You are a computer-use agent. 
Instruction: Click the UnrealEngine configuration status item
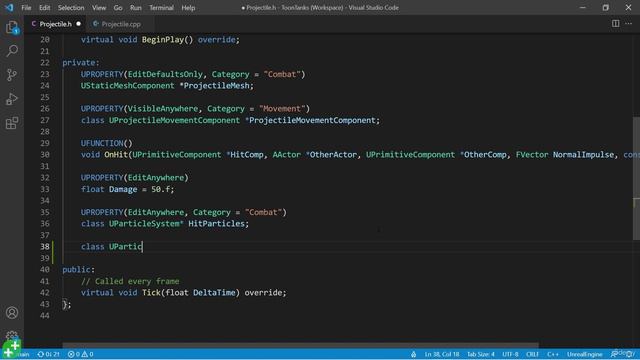pos(584,354)
